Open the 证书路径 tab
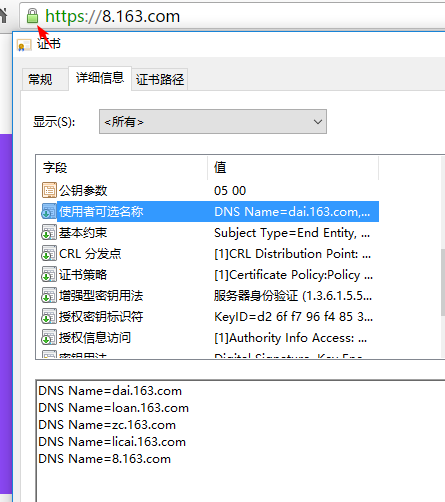Image resolution: width=445 pixels, height=502 pixels. [160, 79]
